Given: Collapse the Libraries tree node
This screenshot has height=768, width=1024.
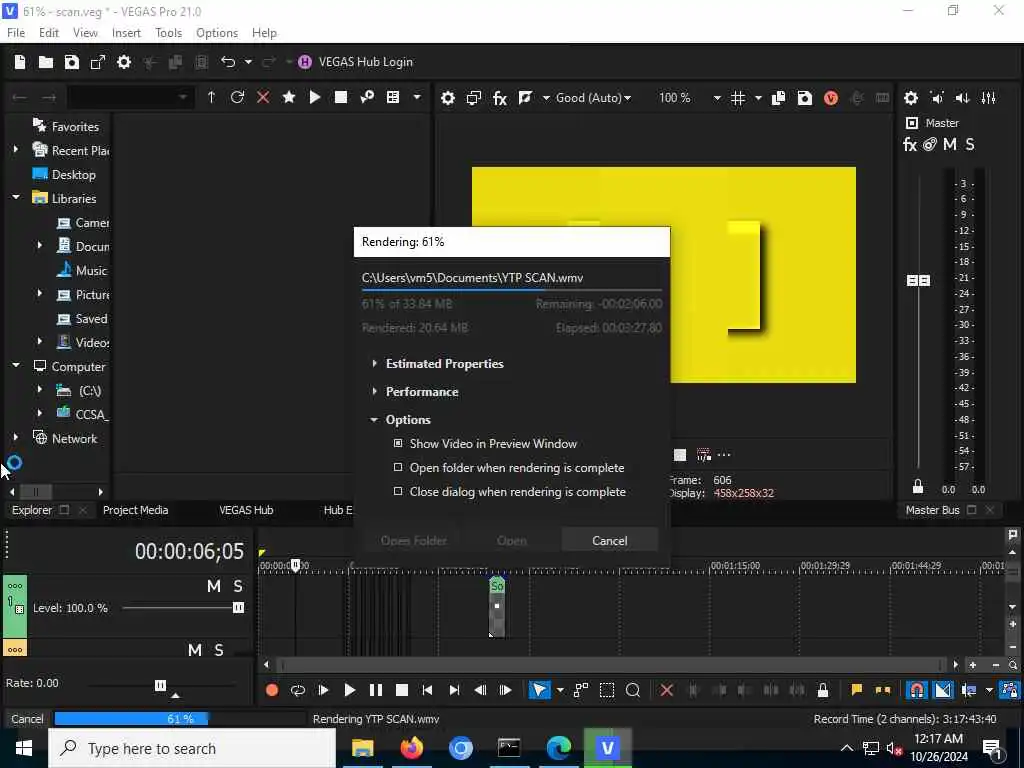Looking at the screenshot, I should (x=16, y=197).
